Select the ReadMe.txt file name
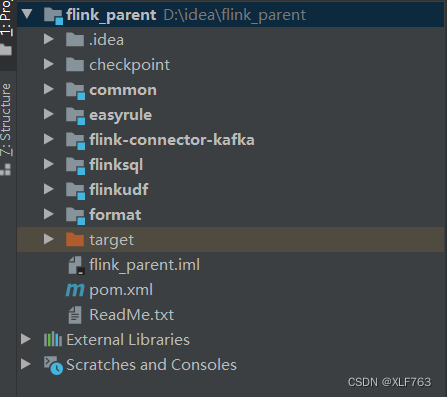447x397 pixels. 131,315
